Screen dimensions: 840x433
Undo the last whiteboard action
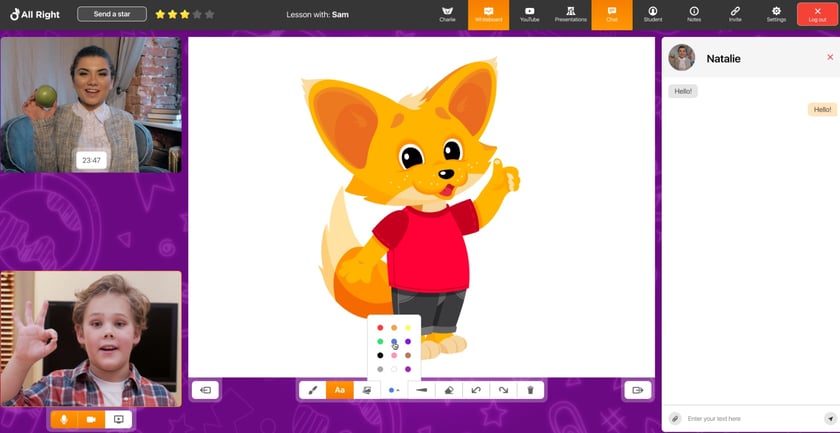(476, 390)
